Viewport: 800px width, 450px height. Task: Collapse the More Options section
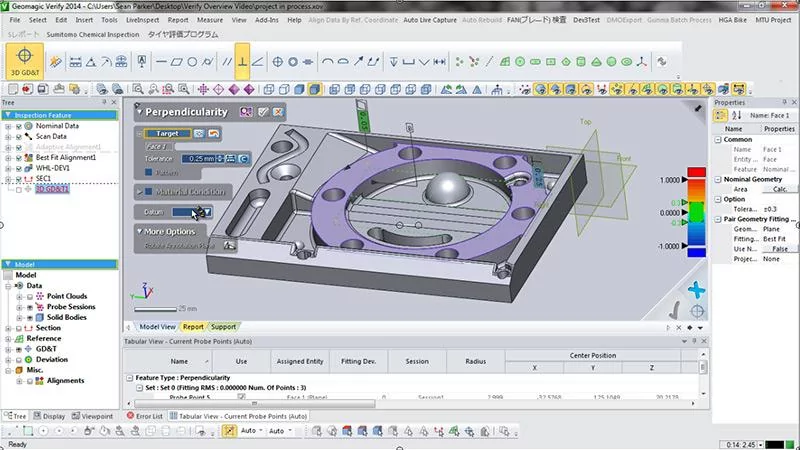click(139, 231)
